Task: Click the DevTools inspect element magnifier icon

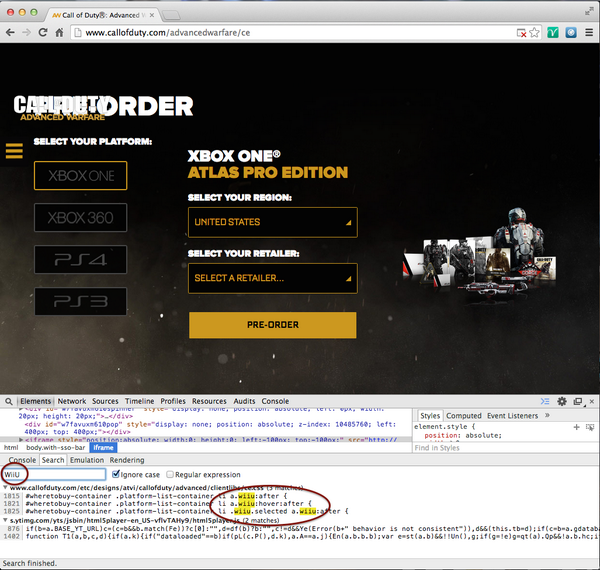Action: (10, 401)
